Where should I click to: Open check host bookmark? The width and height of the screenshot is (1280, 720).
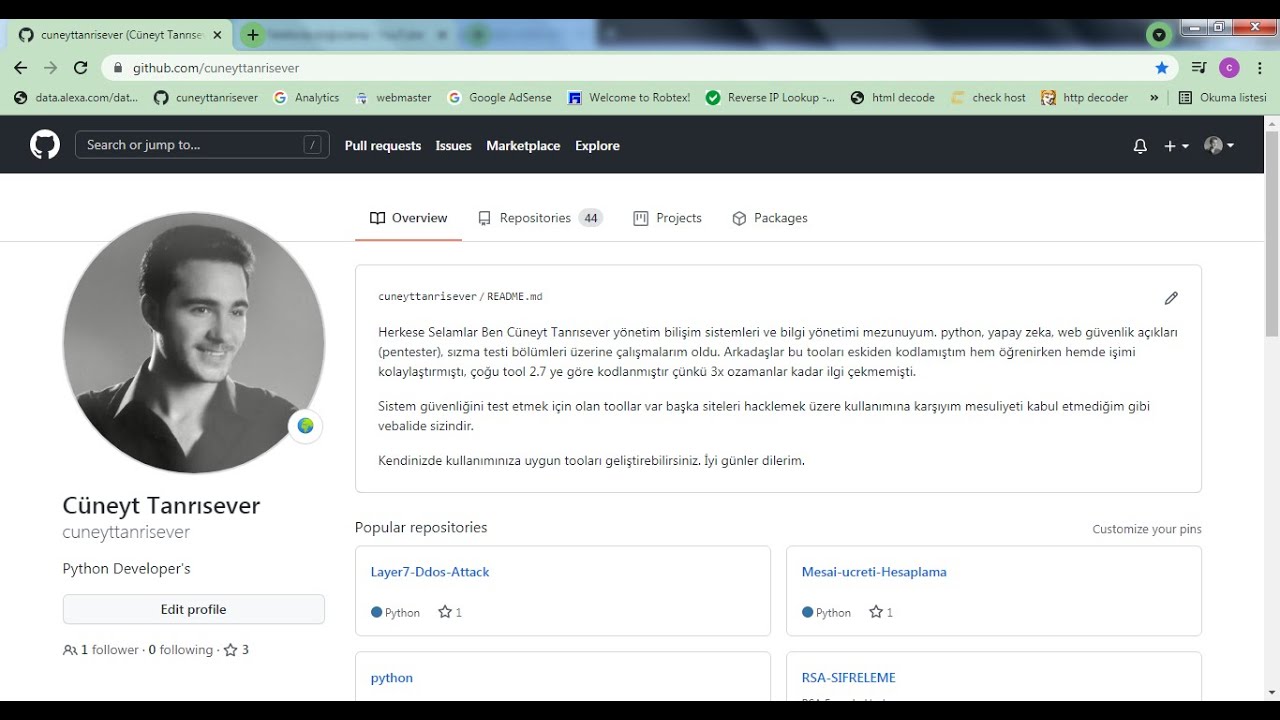[x=988, y=98]
